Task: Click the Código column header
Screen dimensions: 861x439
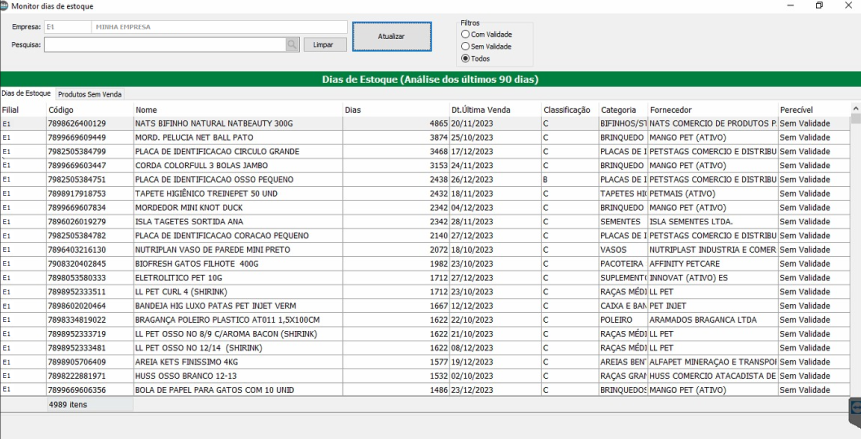Action: 62,109
